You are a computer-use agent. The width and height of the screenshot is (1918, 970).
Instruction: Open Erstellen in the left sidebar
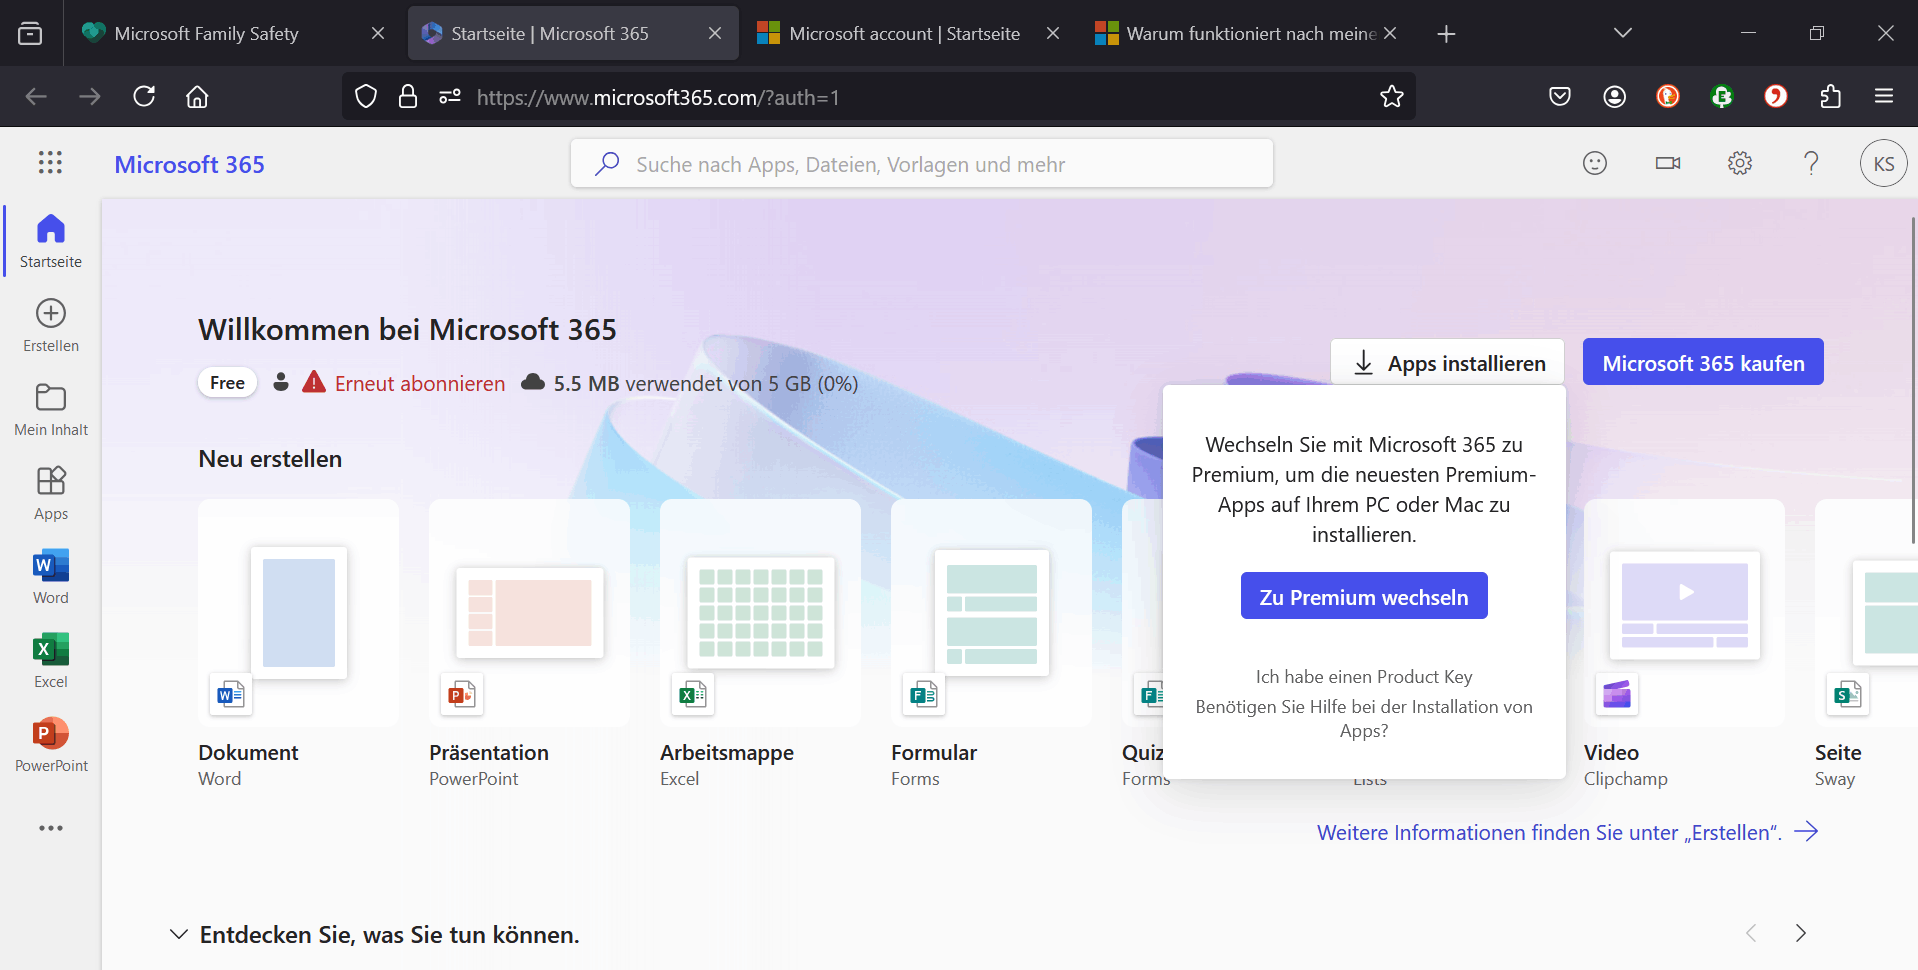point(51,325)
